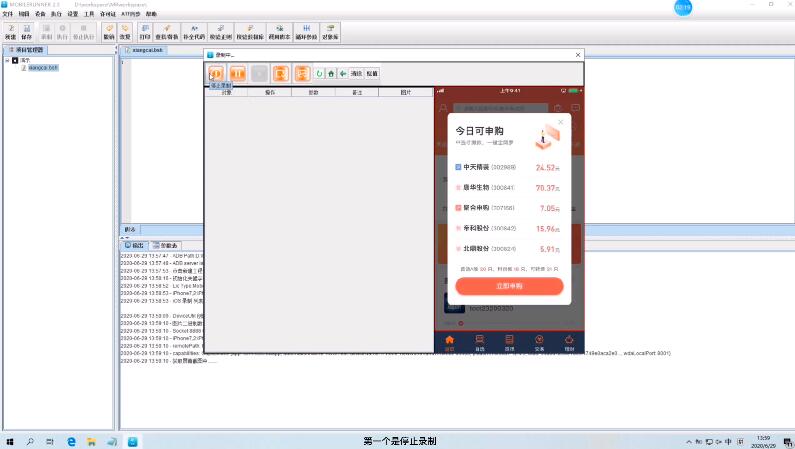Open the Windows Start menu
This screenshot has height=449, width=795.
pyautogui.click(x=9, y=440)
